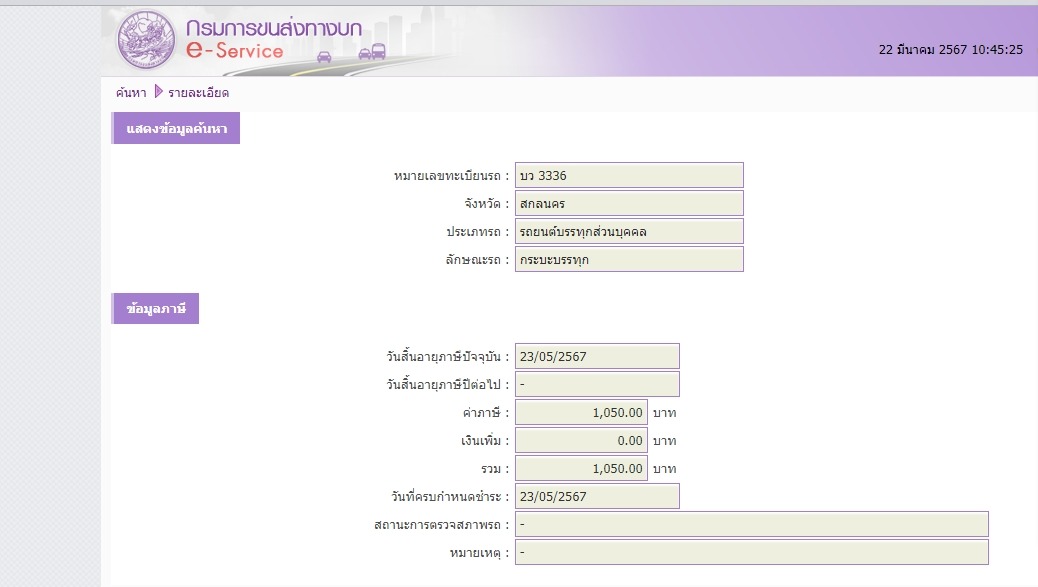Viewport: 1038px width, 587px height.
Task: Click the บาท unit beside ค่าภาษี
Action: coord(665,413)
